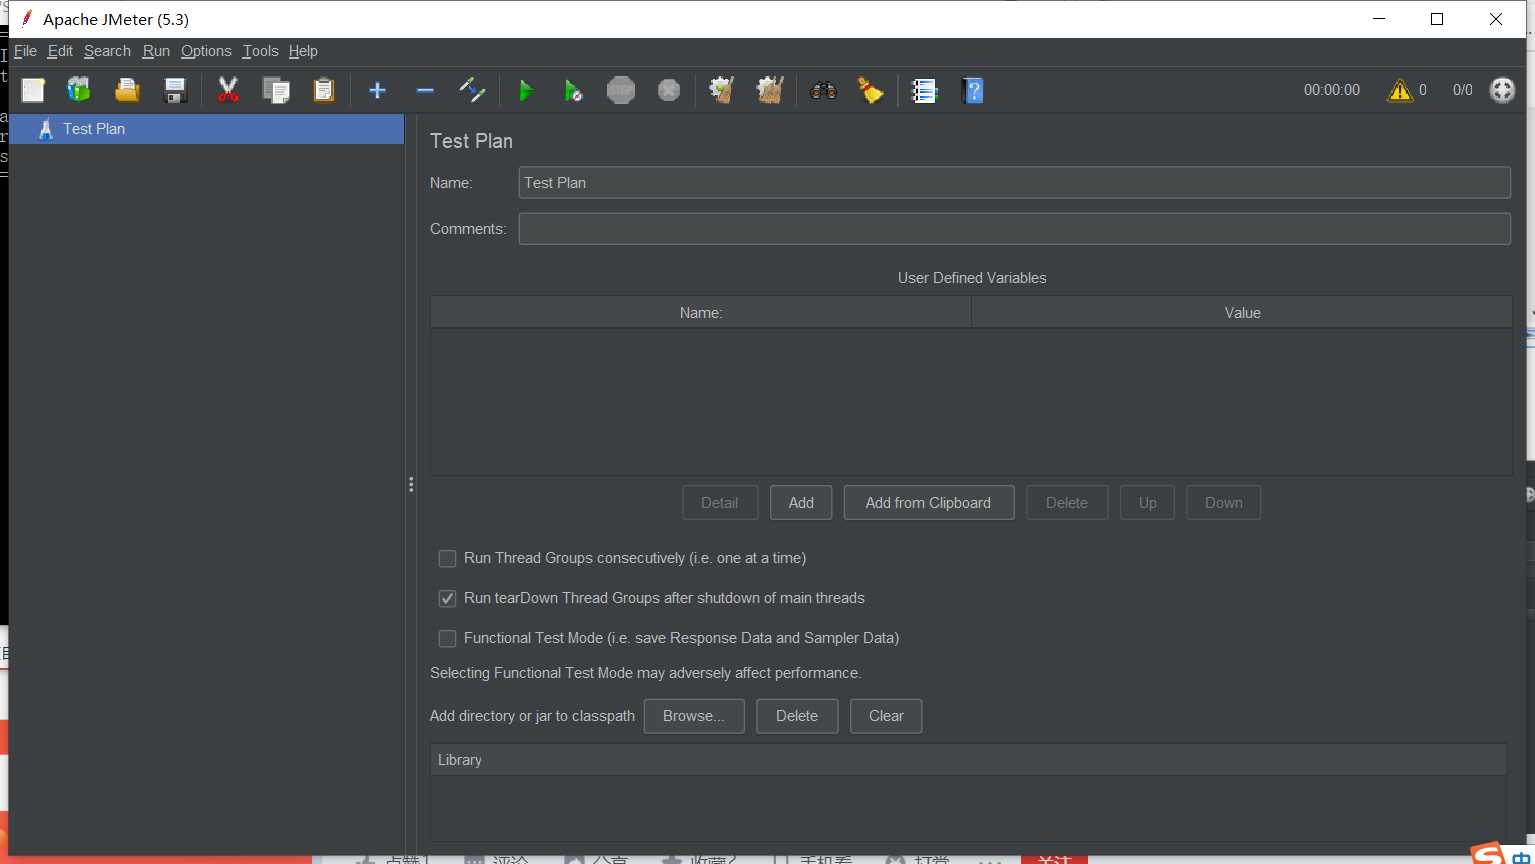Enable Run Thread Groups consecutively checkbox
The height and width of the screenshot is (864, 1535).
(x=447, y=559)
